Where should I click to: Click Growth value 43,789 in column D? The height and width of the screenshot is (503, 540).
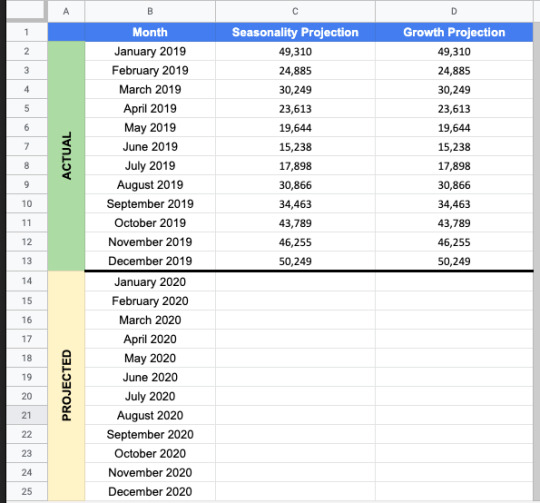pos(454,223)
